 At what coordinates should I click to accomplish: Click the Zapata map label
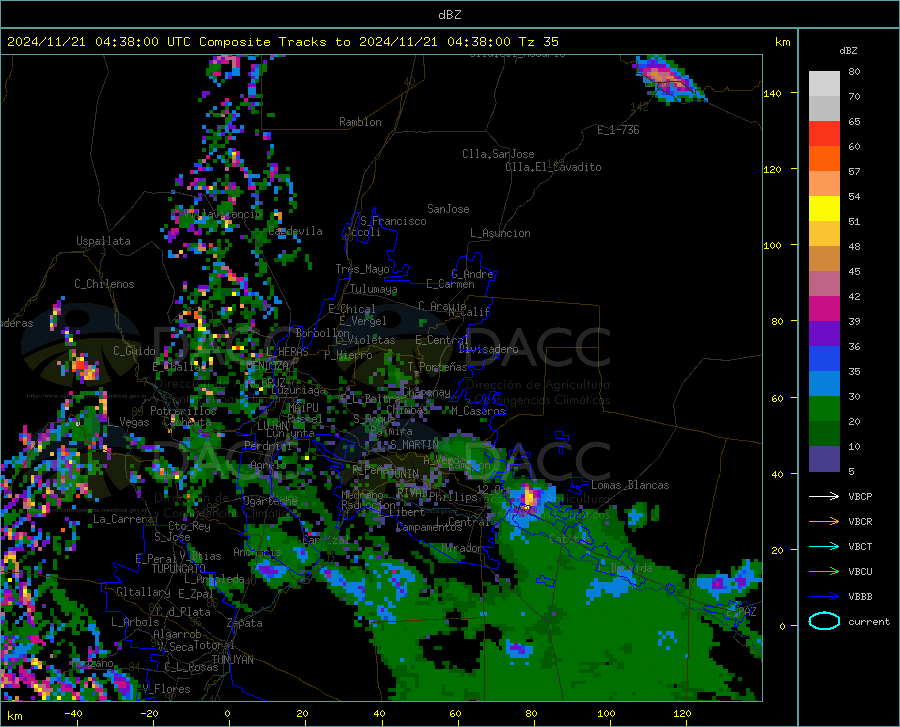(245, 623)
